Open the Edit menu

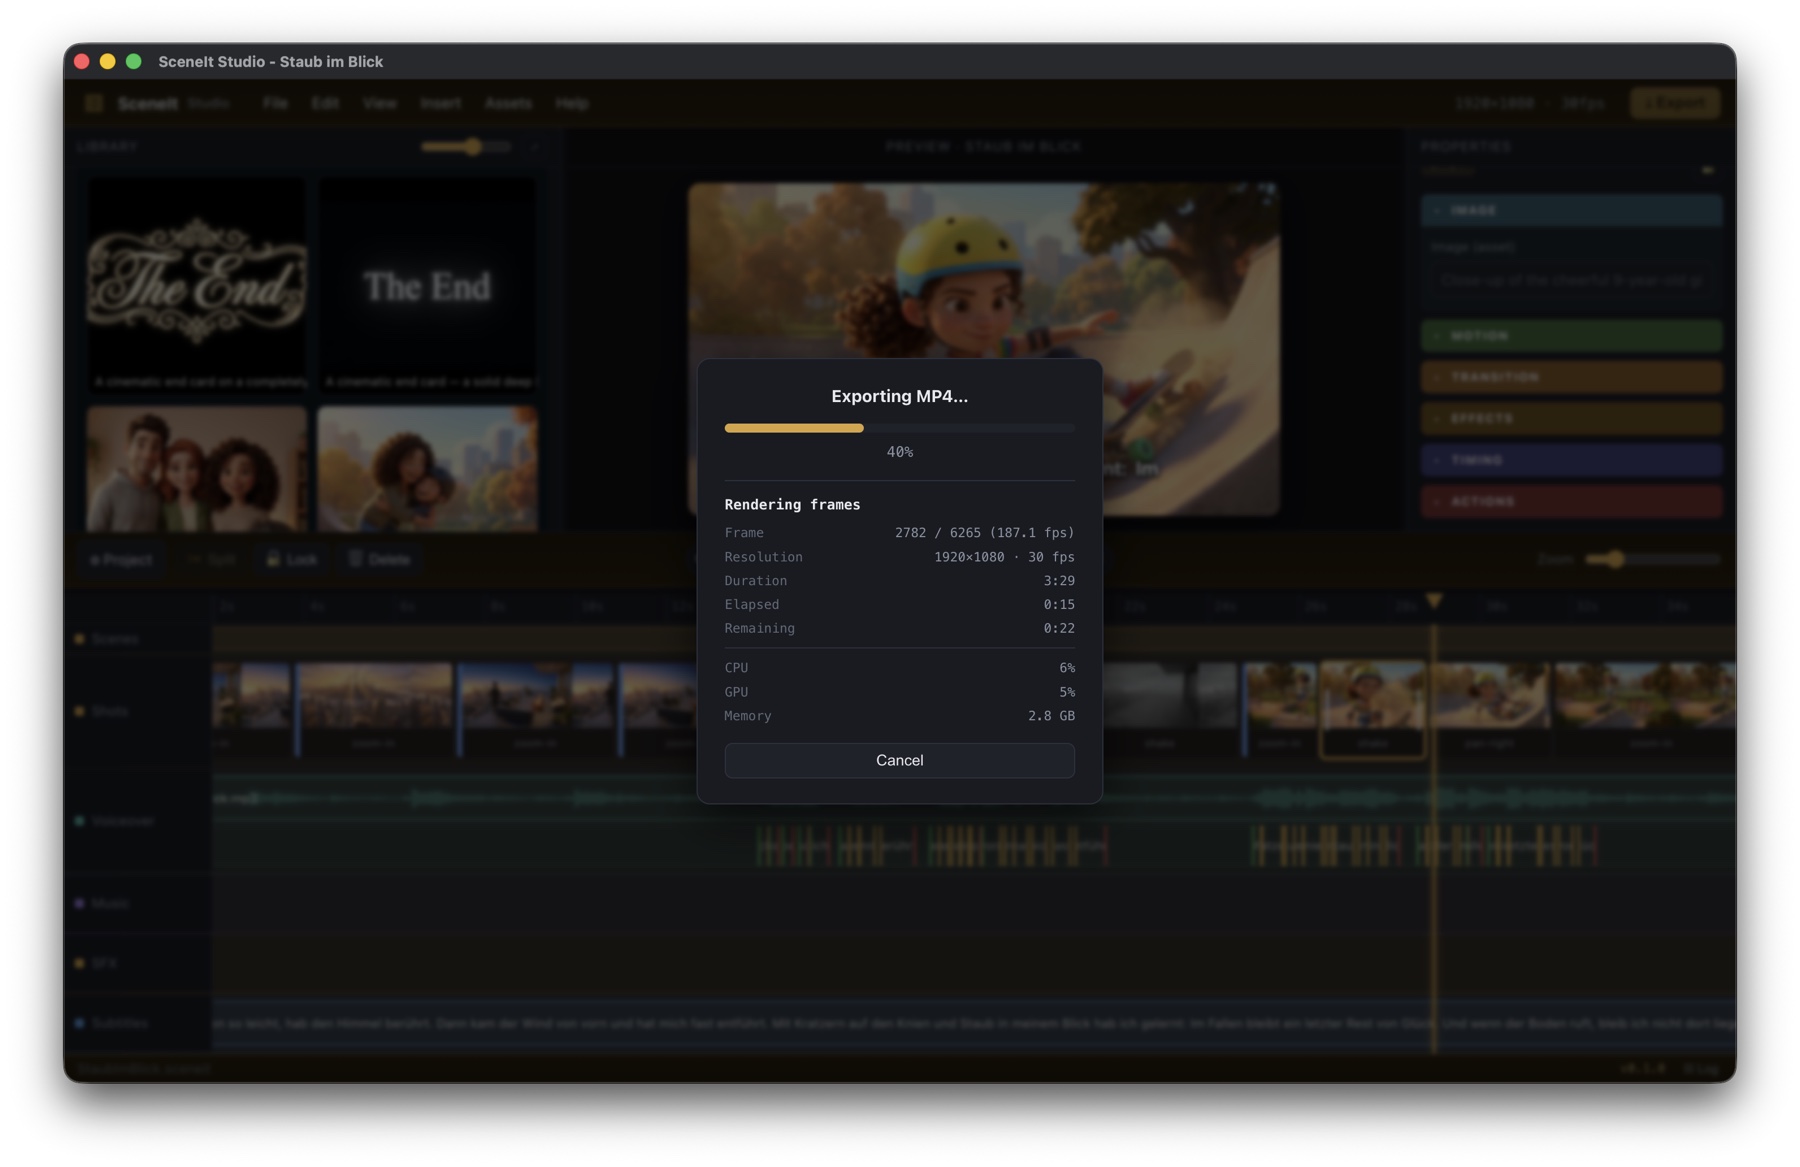(324, 103)
